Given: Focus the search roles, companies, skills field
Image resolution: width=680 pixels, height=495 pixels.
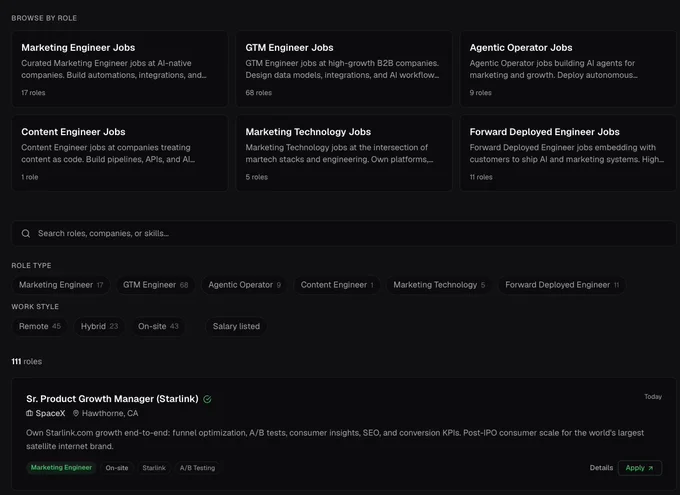Looking at the screenshot, I should pos(344,233).
